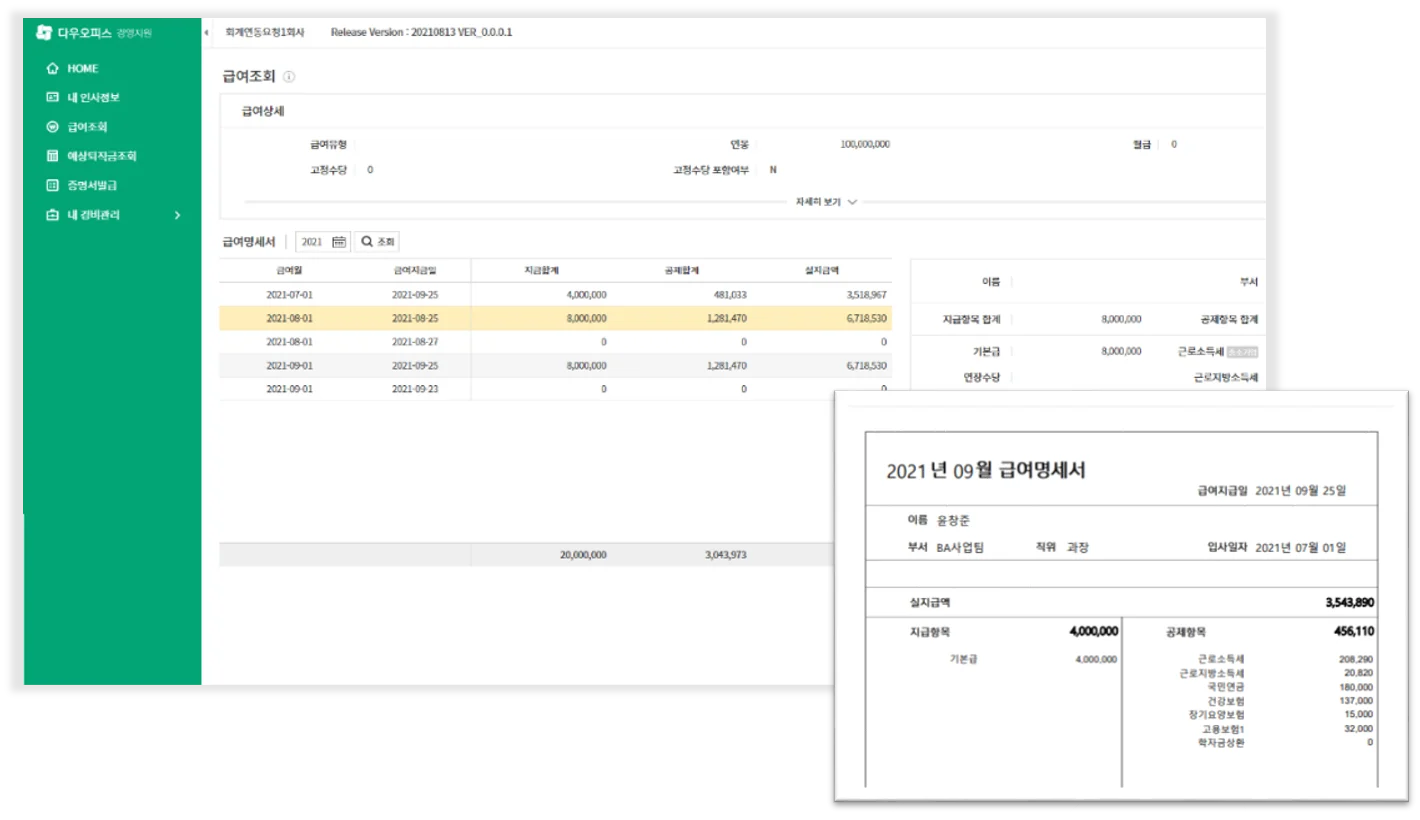This screenshot has height=820, width=1420.
Task: Click the 연봉 value 100,000,000
Action: [865, 145]
